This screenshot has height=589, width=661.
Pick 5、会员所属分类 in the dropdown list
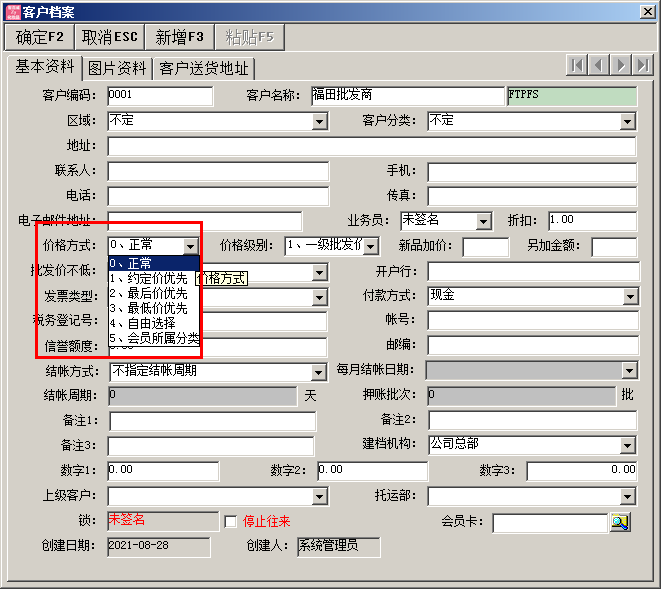[x=154, y=338]
